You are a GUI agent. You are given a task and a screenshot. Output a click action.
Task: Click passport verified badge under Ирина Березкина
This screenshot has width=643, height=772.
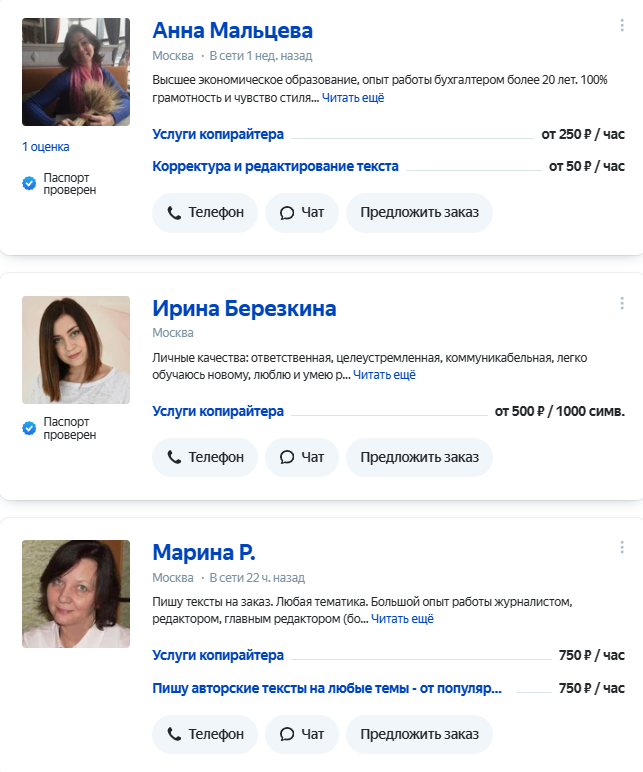coord(61,428)
